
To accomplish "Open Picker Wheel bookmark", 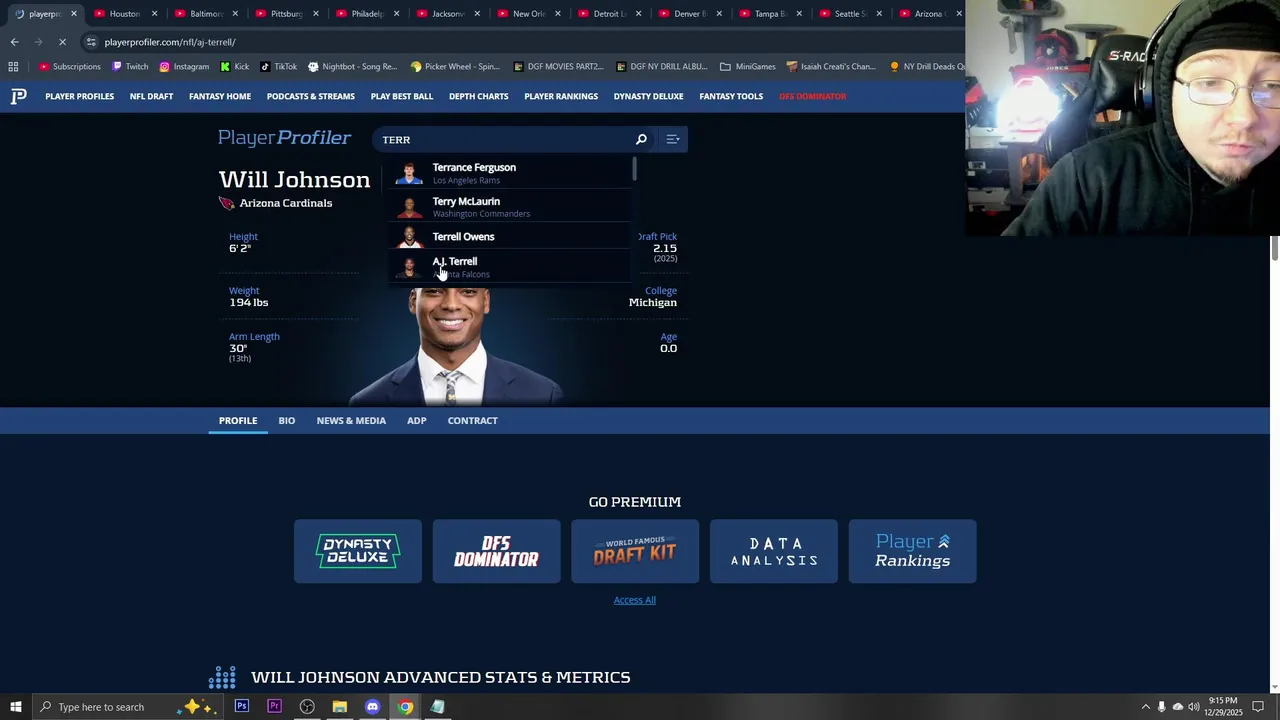I will click(x=456, y=67).
